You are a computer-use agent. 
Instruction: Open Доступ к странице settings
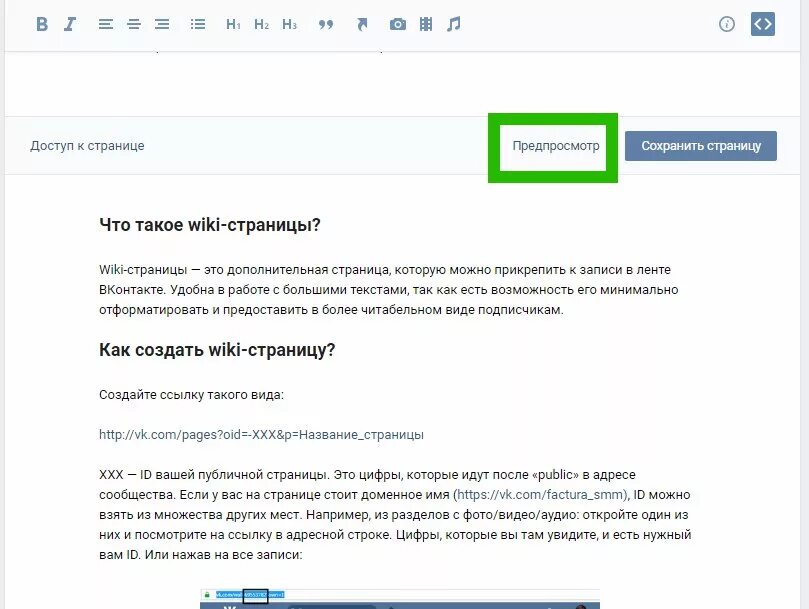click(87, 146)
